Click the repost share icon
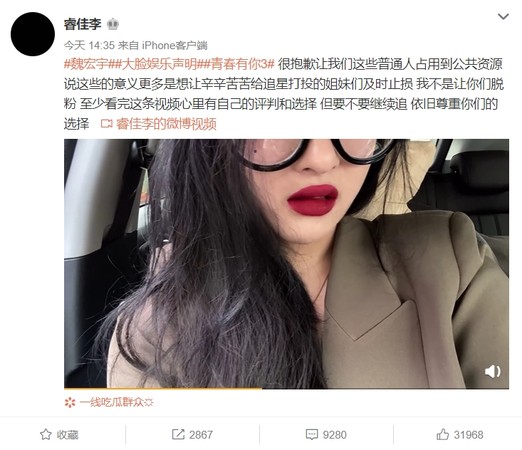Screen dimensions: 522x450 click(x=178, y=434)
